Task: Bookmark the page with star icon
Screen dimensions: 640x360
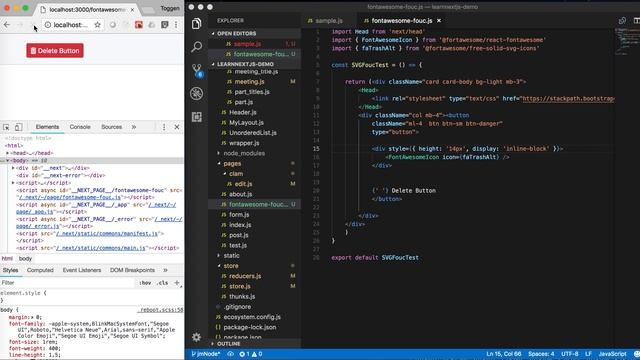Action: (x=97, y=25)
